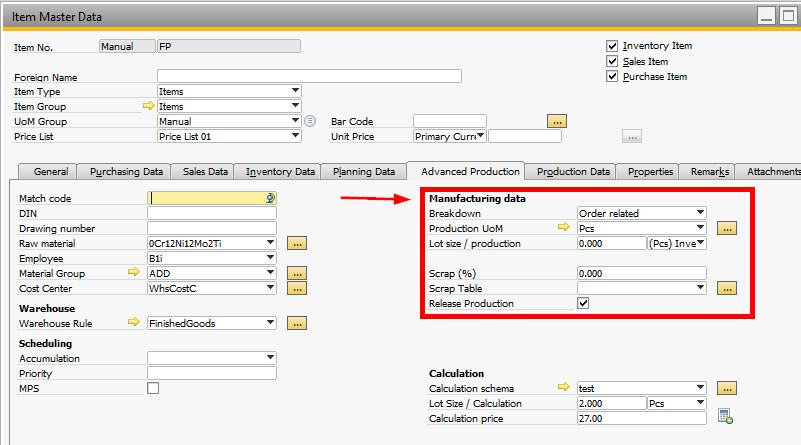This screenshot has height=445, width=801.
Task: Open the Scrap Table browse button
Action: point(727,288)
